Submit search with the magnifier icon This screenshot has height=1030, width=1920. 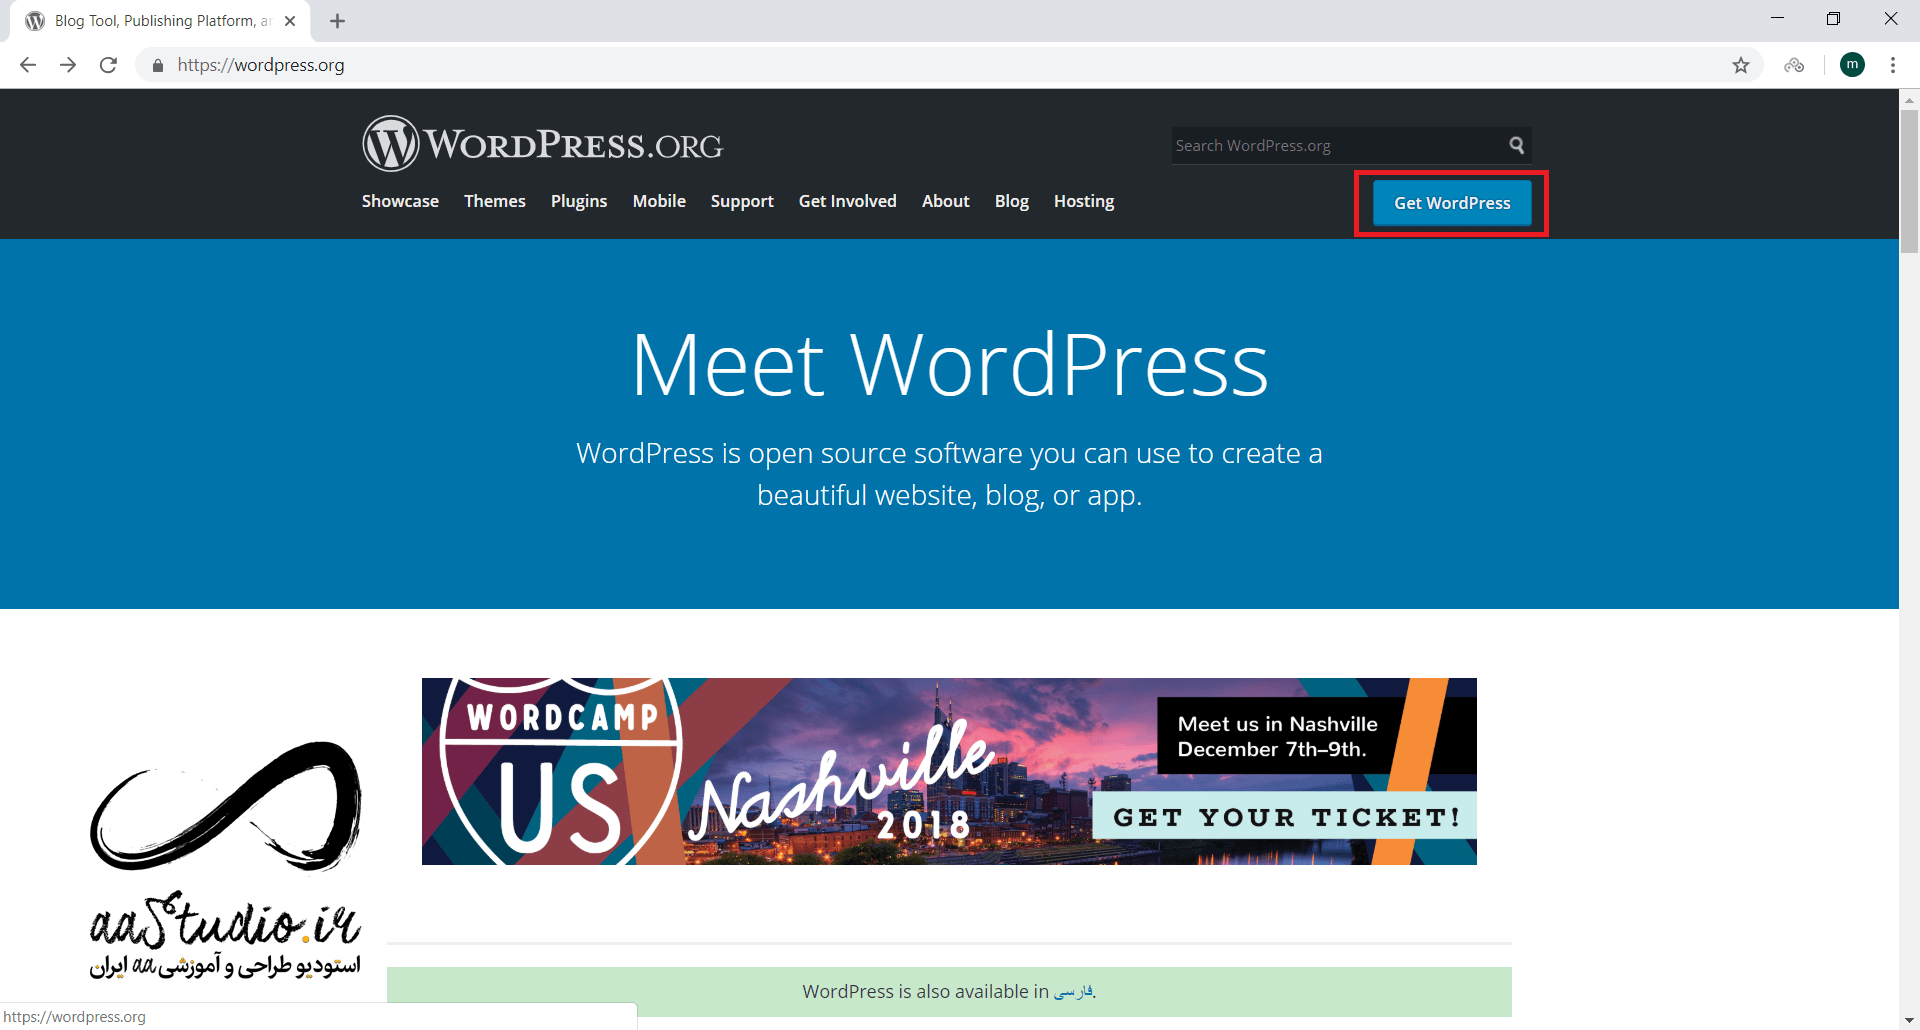[x=1516, y=145]
